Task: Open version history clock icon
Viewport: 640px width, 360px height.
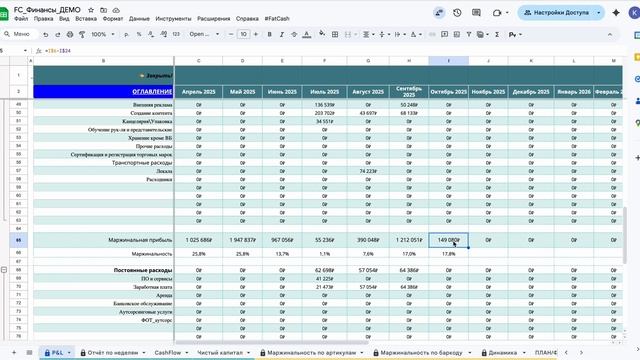Action: 457,13
